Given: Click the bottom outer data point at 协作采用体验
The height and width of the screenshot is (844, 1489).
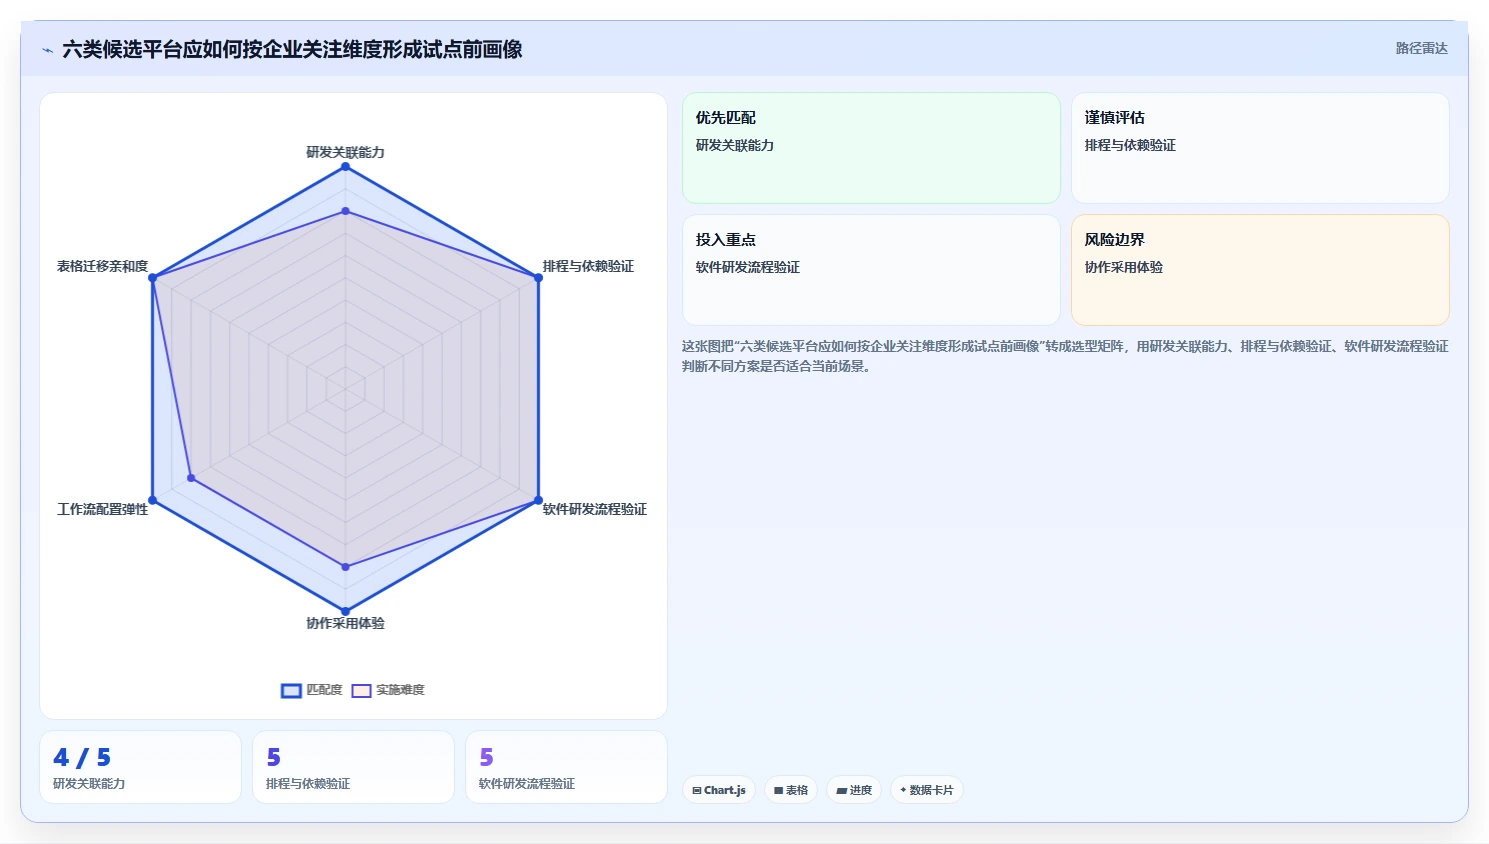Looking at the screenshot, I should pyautogui.click(x=345, y=611).
